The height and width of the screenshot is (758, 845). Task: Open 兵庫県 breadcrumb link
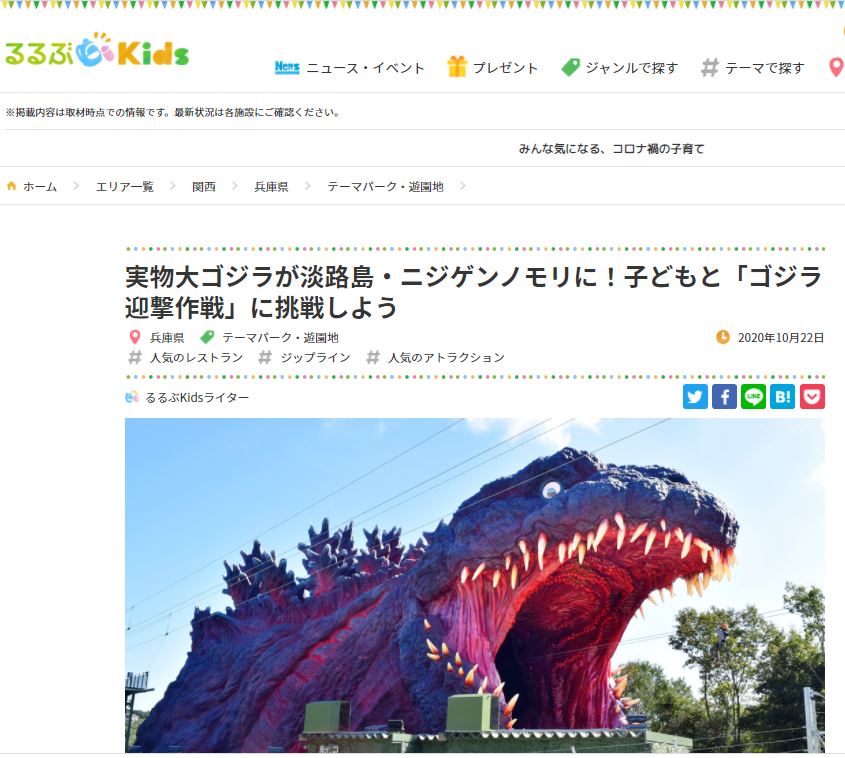click(271, 186)
